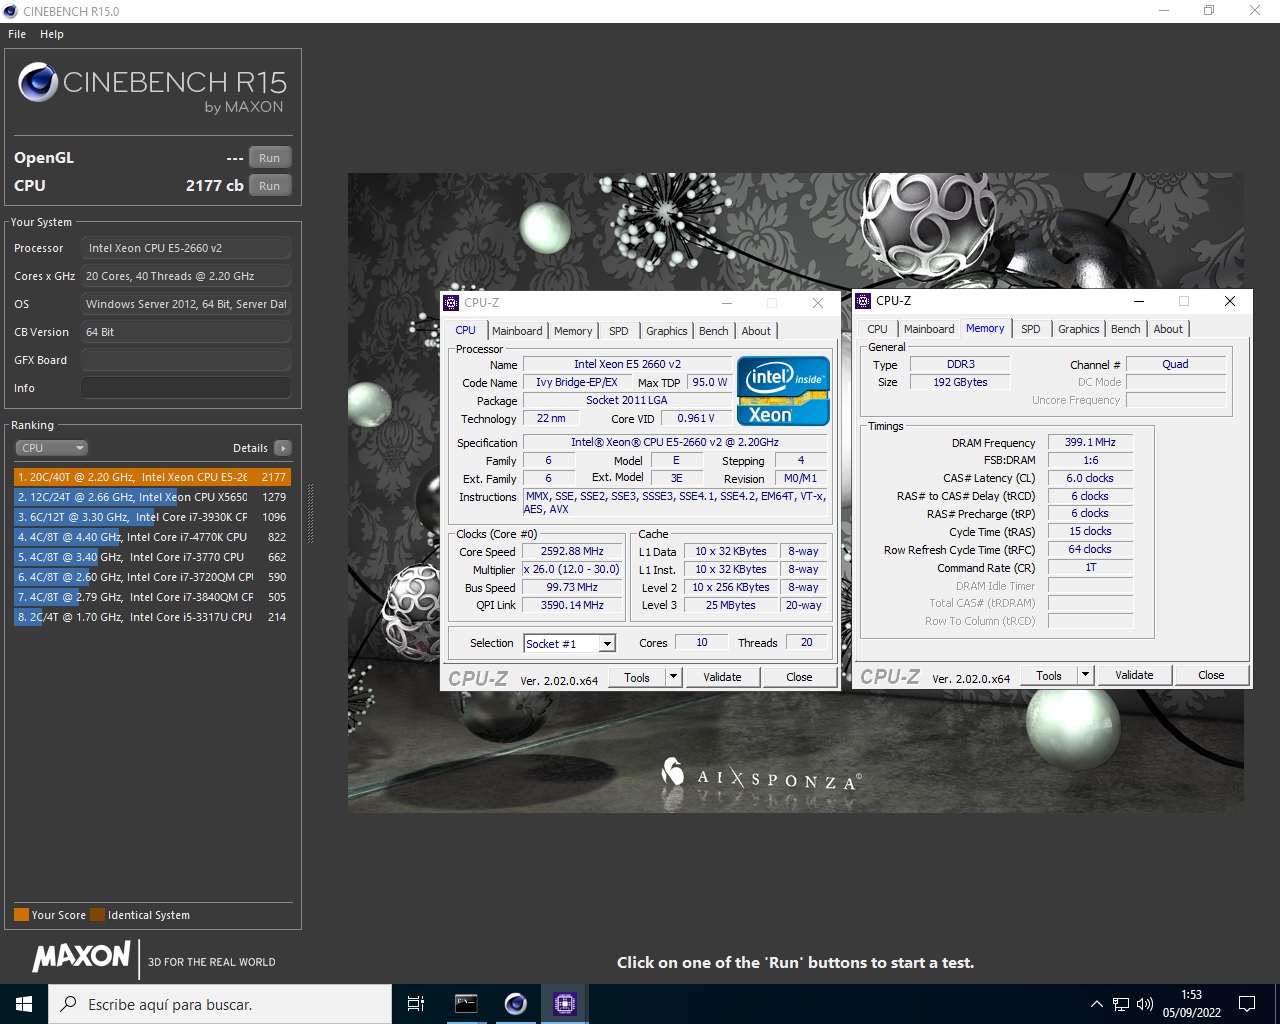The height and width of the screenshot is (1024, 1280).
Task: Select ranking row Core i7-3840QM
Action: [x=152, y=597]
